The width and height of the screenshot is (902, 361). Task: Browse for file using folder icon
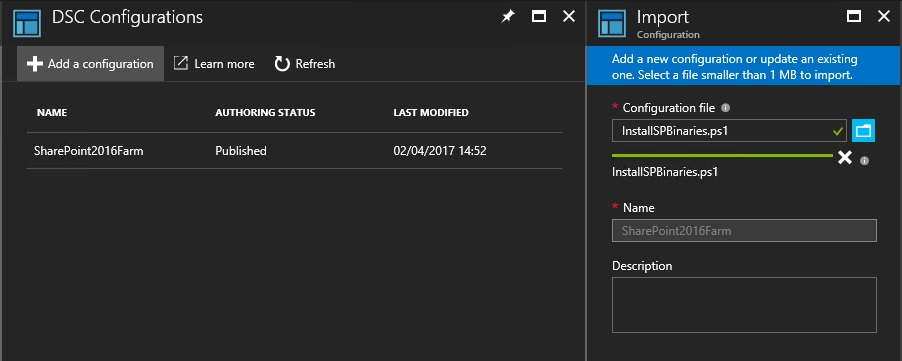863,131
